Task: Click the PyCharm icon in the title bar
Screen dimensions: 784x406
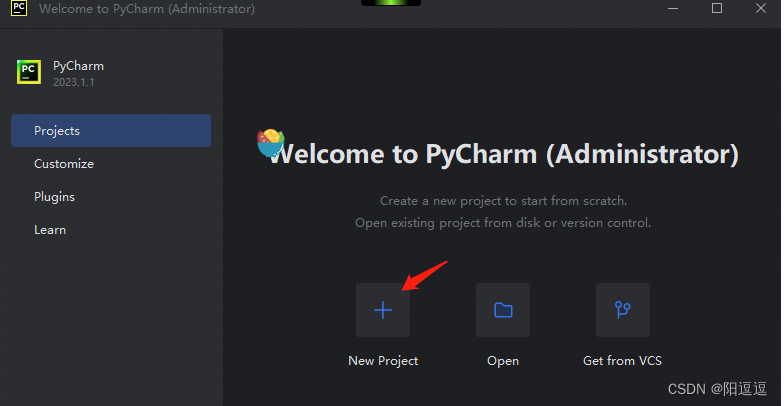Action: tap(18, 8)
